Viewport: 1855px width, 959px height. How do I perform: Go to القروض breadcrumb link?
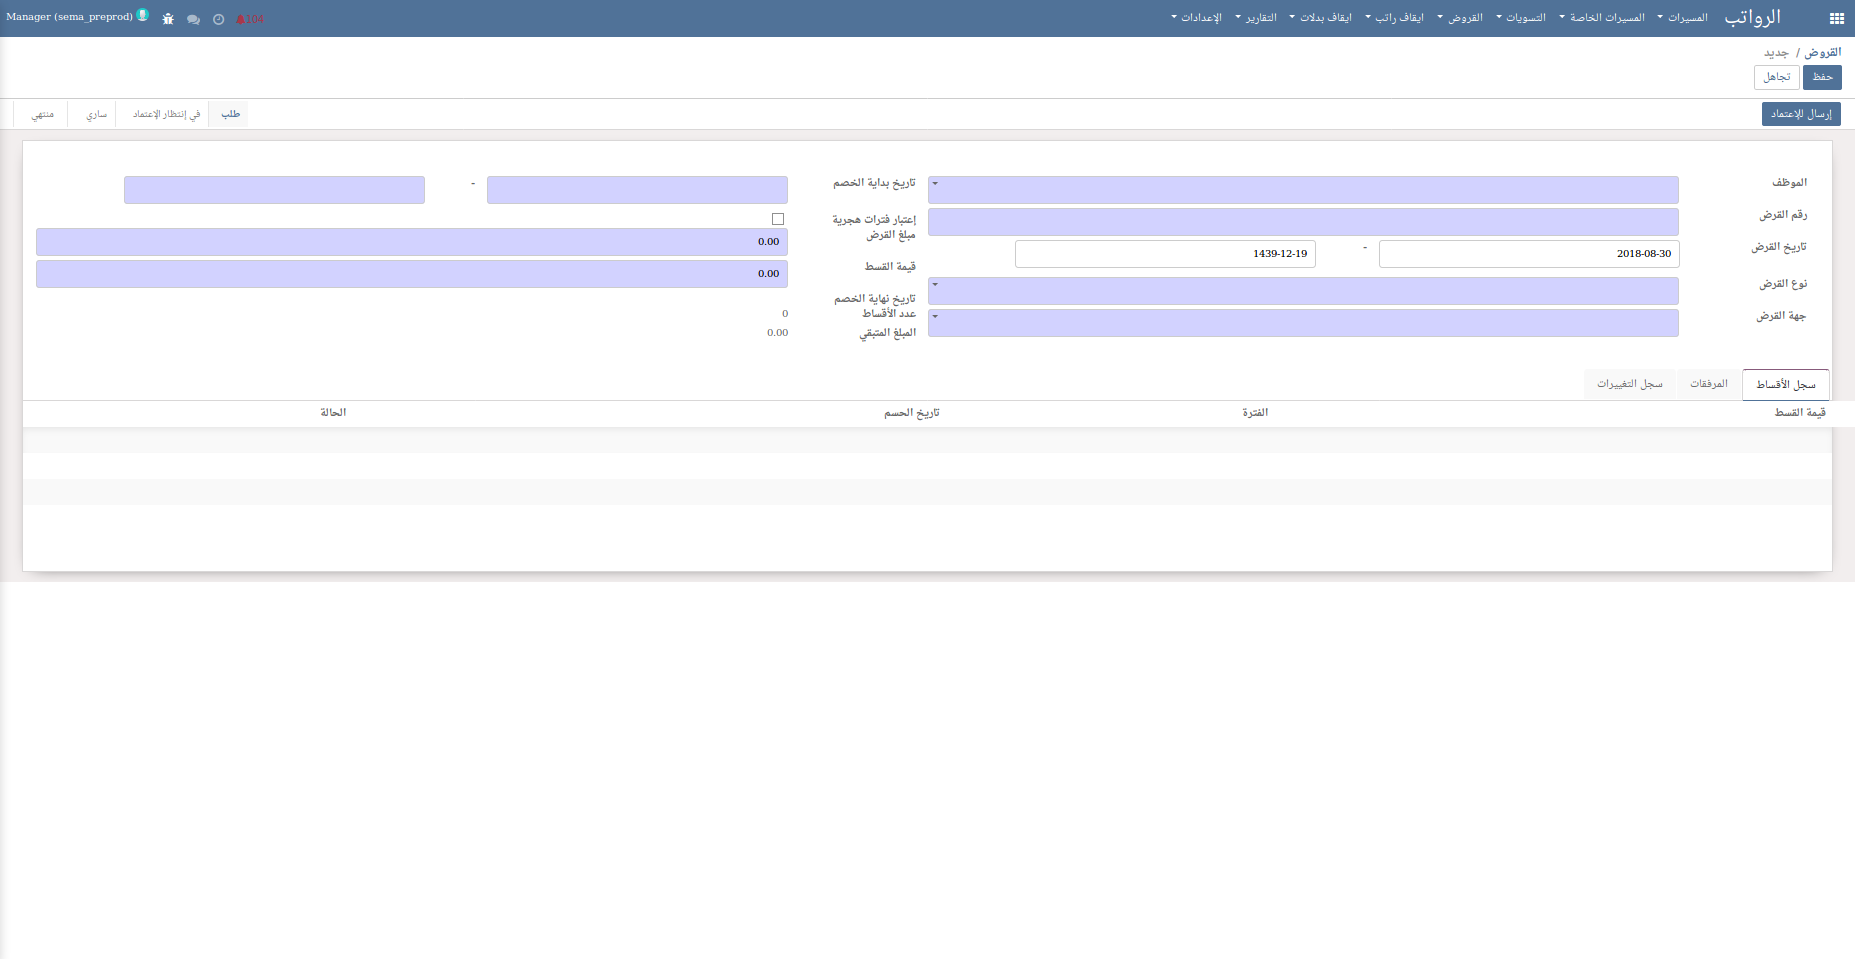click(1822, 52)
